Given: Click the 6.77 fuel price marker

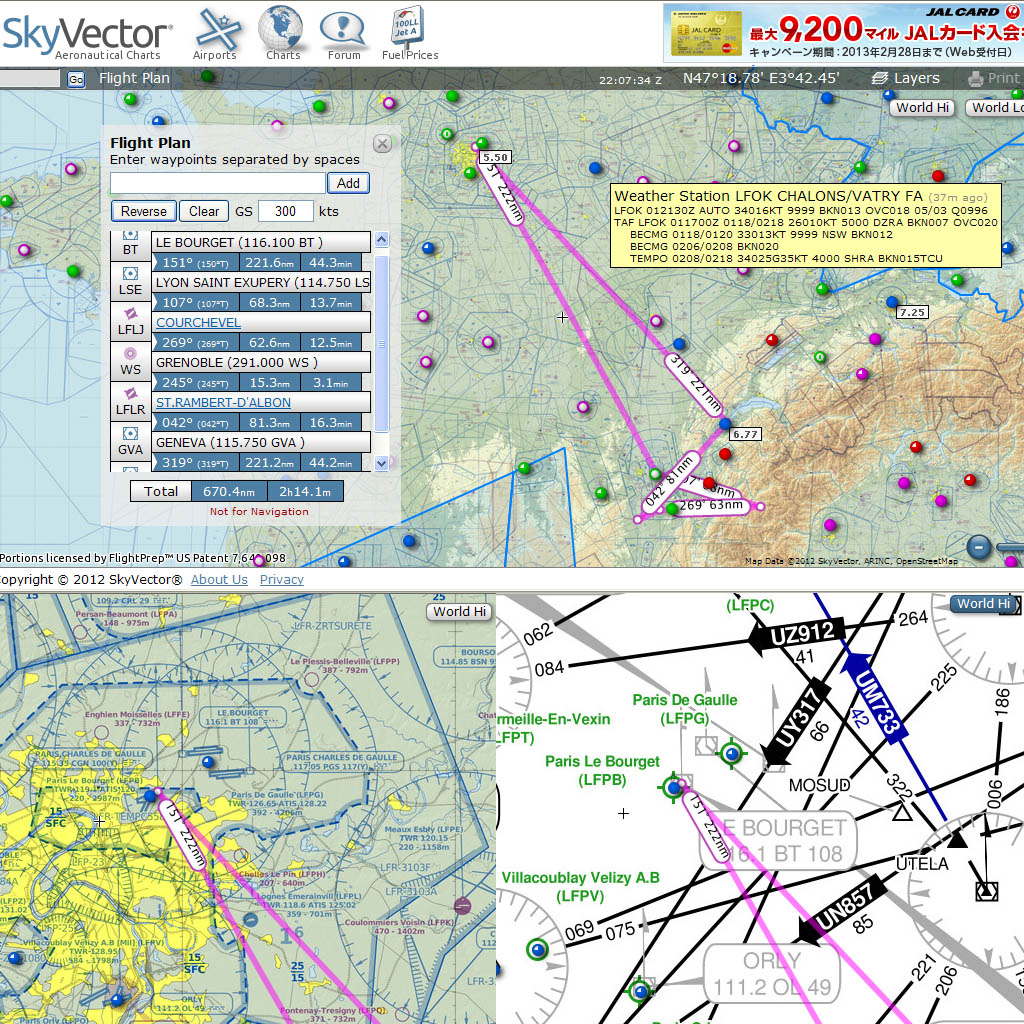Looking at the screenshot, I should (744, 434).
